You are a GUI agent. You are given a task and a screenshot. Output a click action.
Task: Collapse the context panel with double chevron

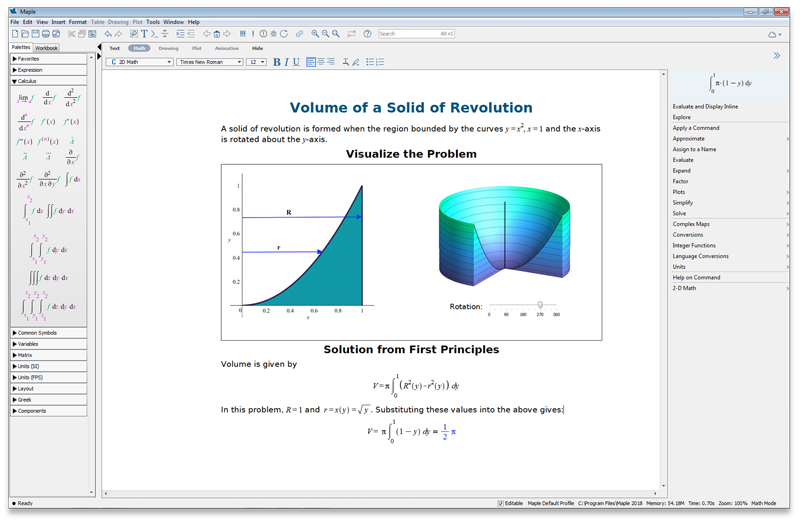[776, 56]
